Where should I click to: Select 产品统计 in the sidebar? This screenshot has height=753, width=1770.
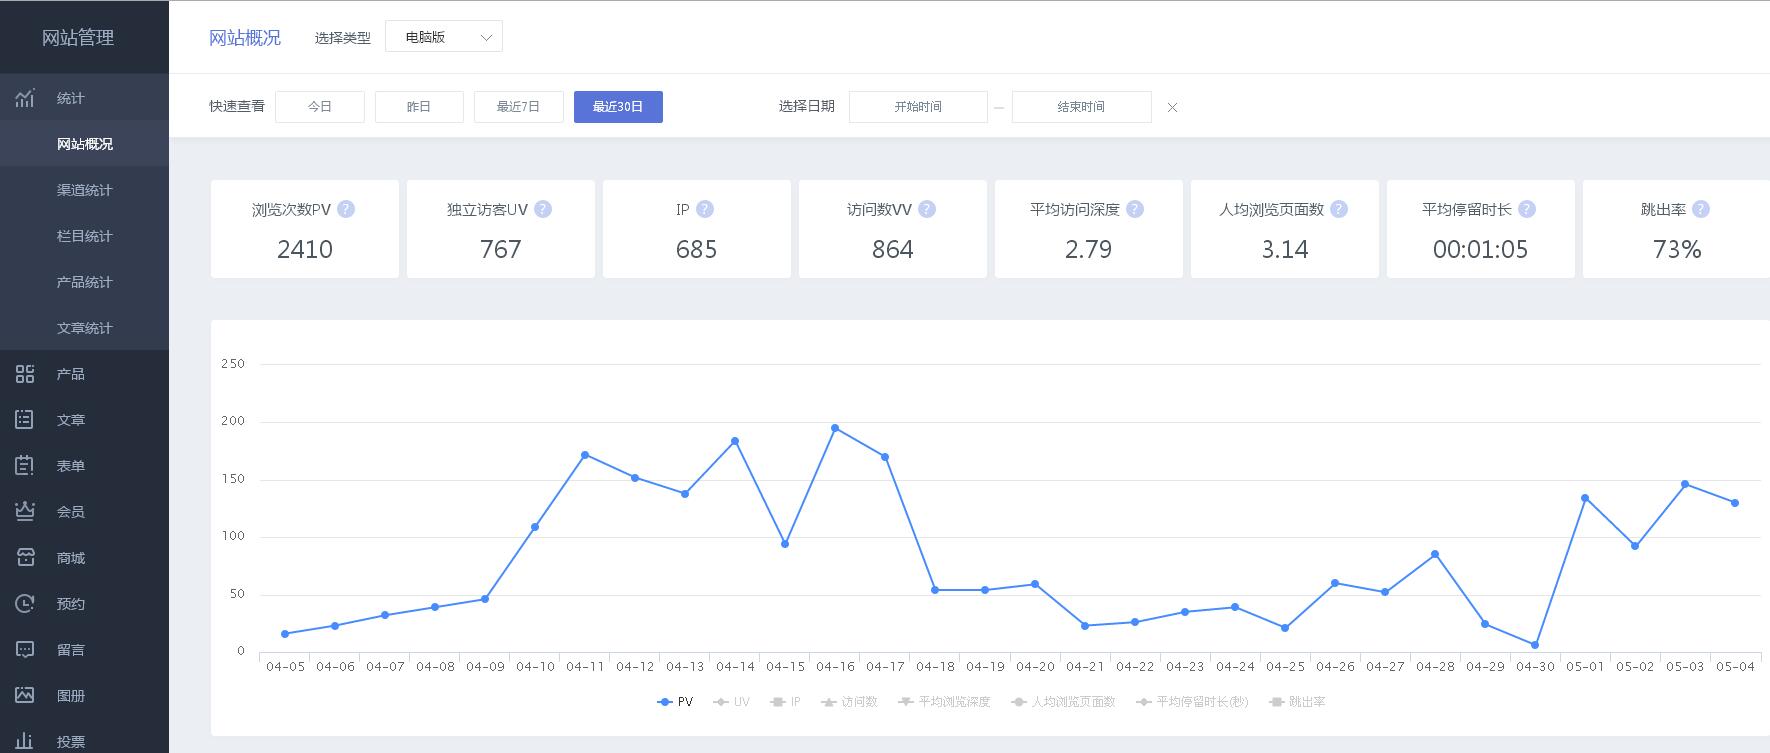85,282
